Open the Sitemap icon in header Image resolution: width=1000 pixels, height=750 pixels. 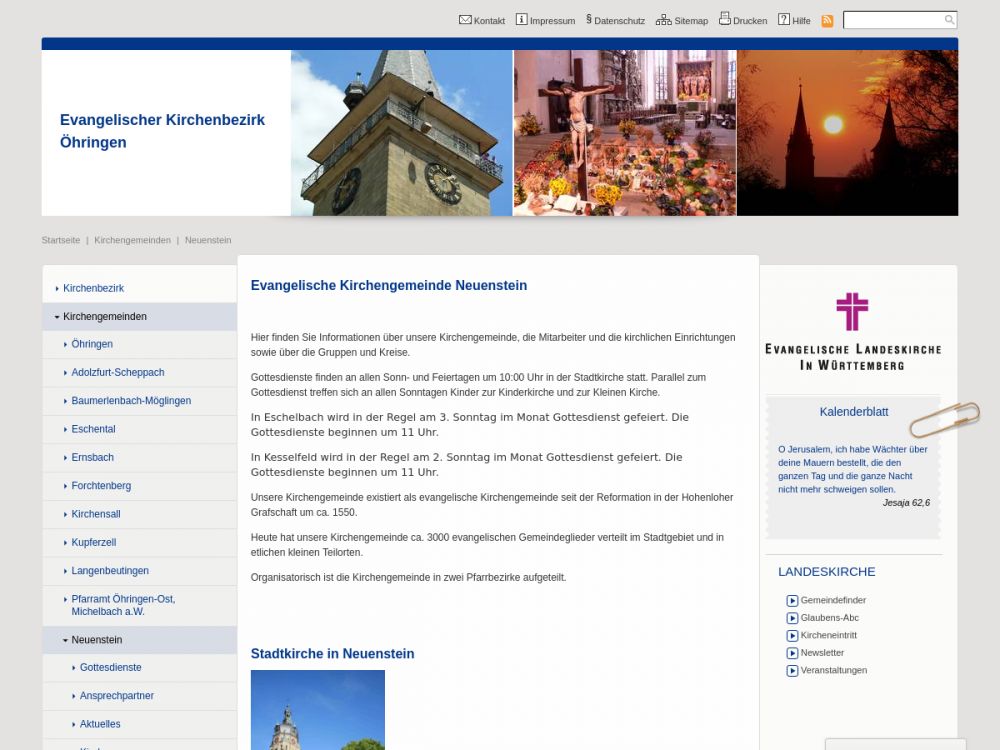click(x=663, y=20)
